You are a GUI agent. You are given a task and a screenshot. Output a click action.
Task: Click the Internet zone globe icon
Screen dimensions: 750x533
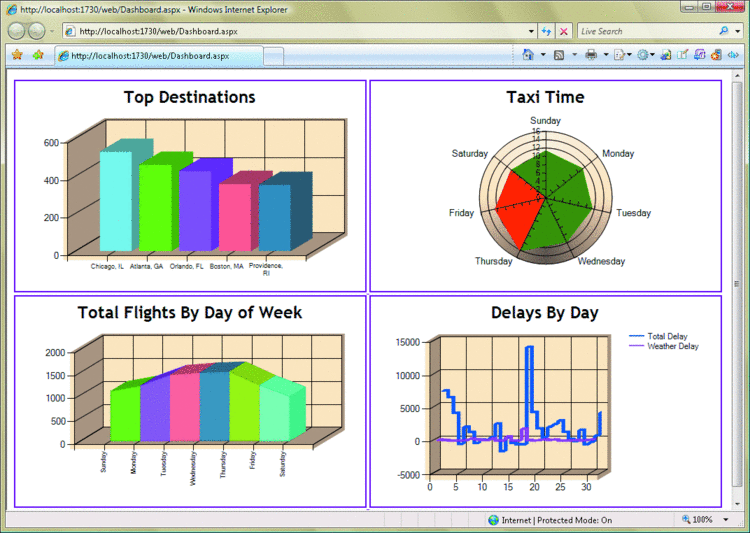[493, 520]
